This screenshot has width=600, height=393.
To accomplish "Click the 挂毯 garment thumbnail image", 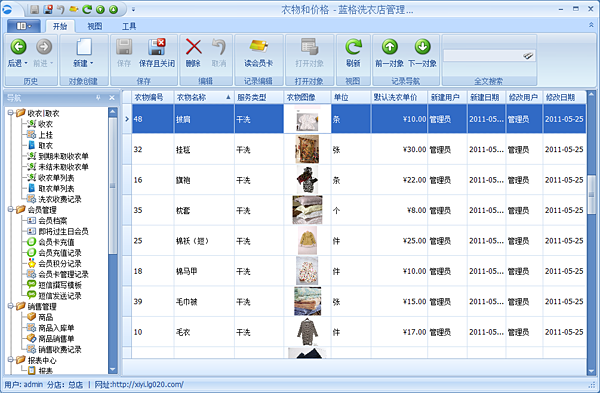I will (x=307, y=149).
